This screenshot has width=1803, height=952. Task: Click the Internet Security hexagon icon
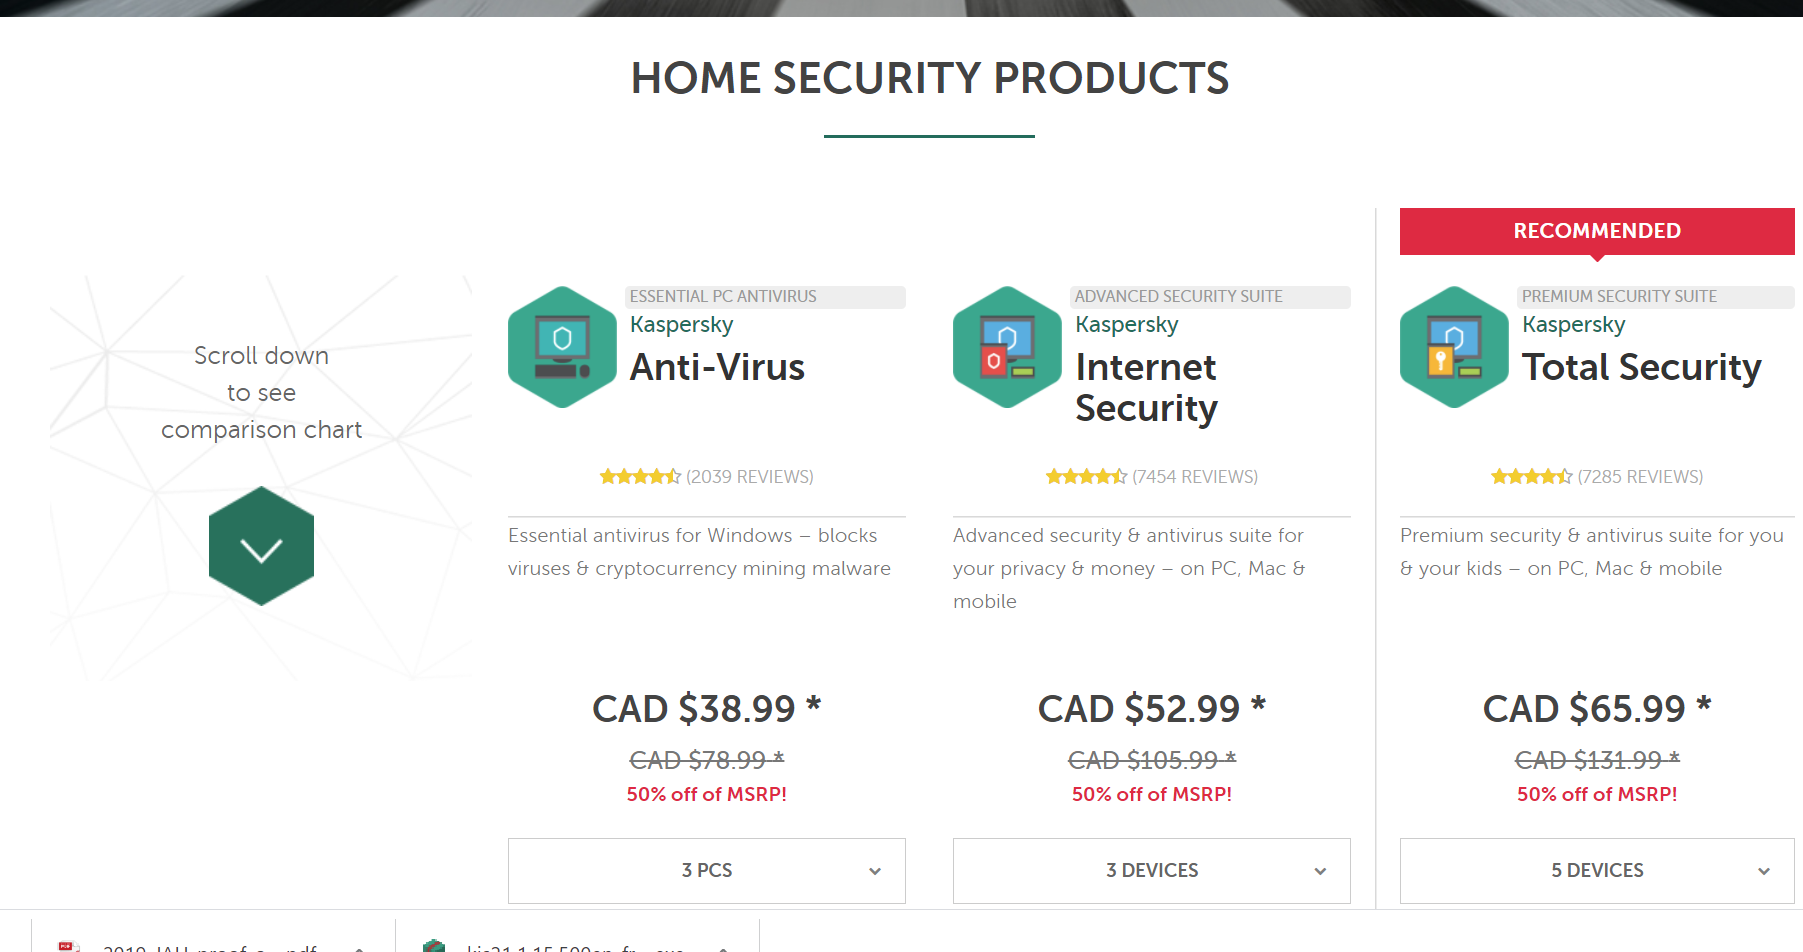[x=1007, y=347]
